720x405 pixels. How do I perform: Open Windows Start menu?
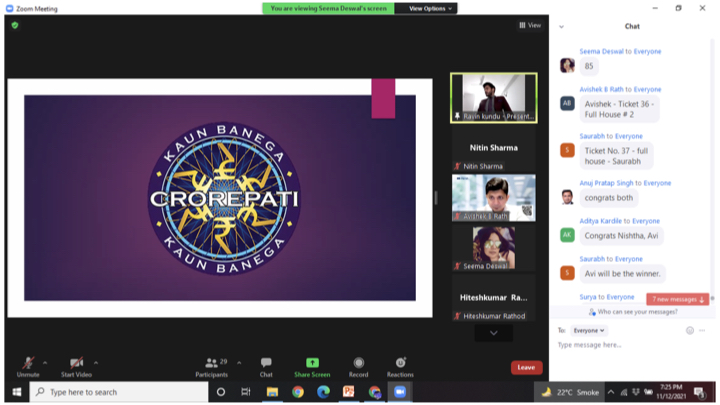pyautogui.click(x=17, y=392)
